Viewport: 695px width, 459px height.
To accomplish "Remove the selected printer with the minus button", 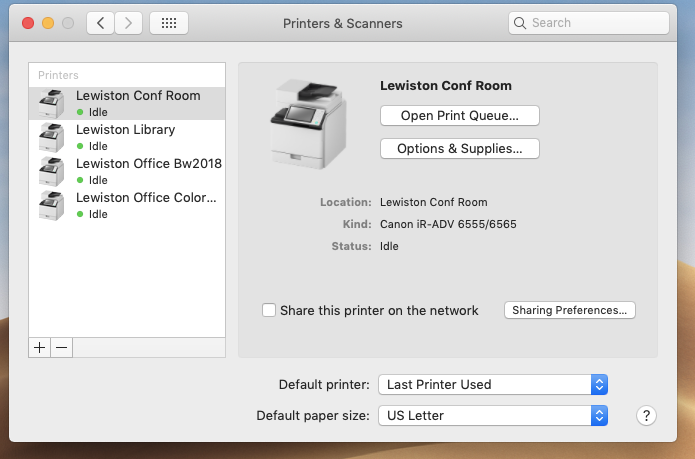I will click(62, 348).
